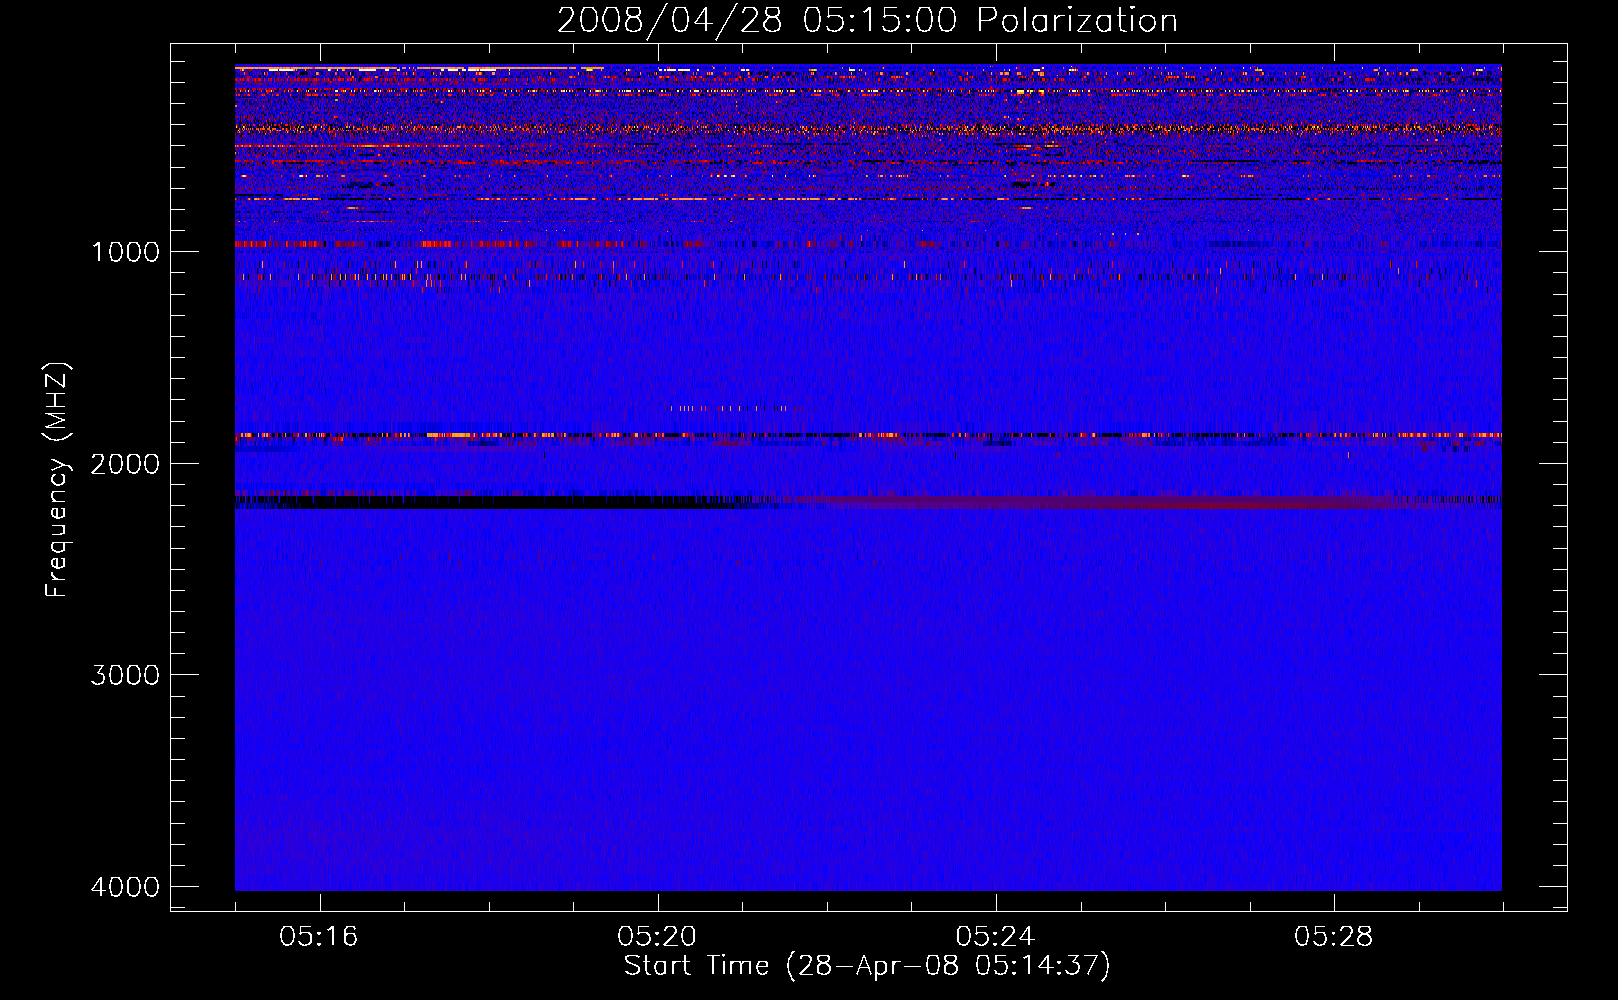
Task: Click the 05:24 time tick label
Action: point(995,937)
